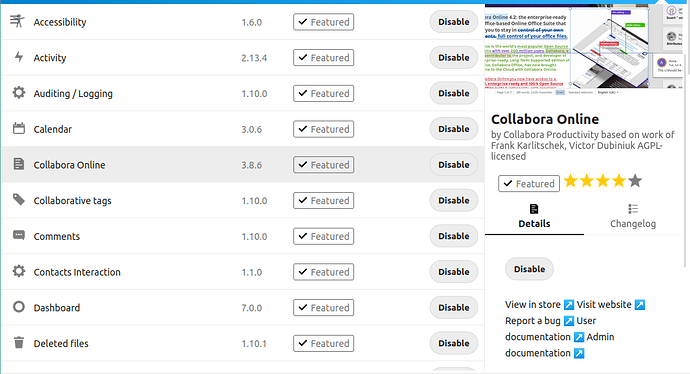690x374 pixels.
Task: Click the Auditing / Logging gear icon
Action: 18,92
